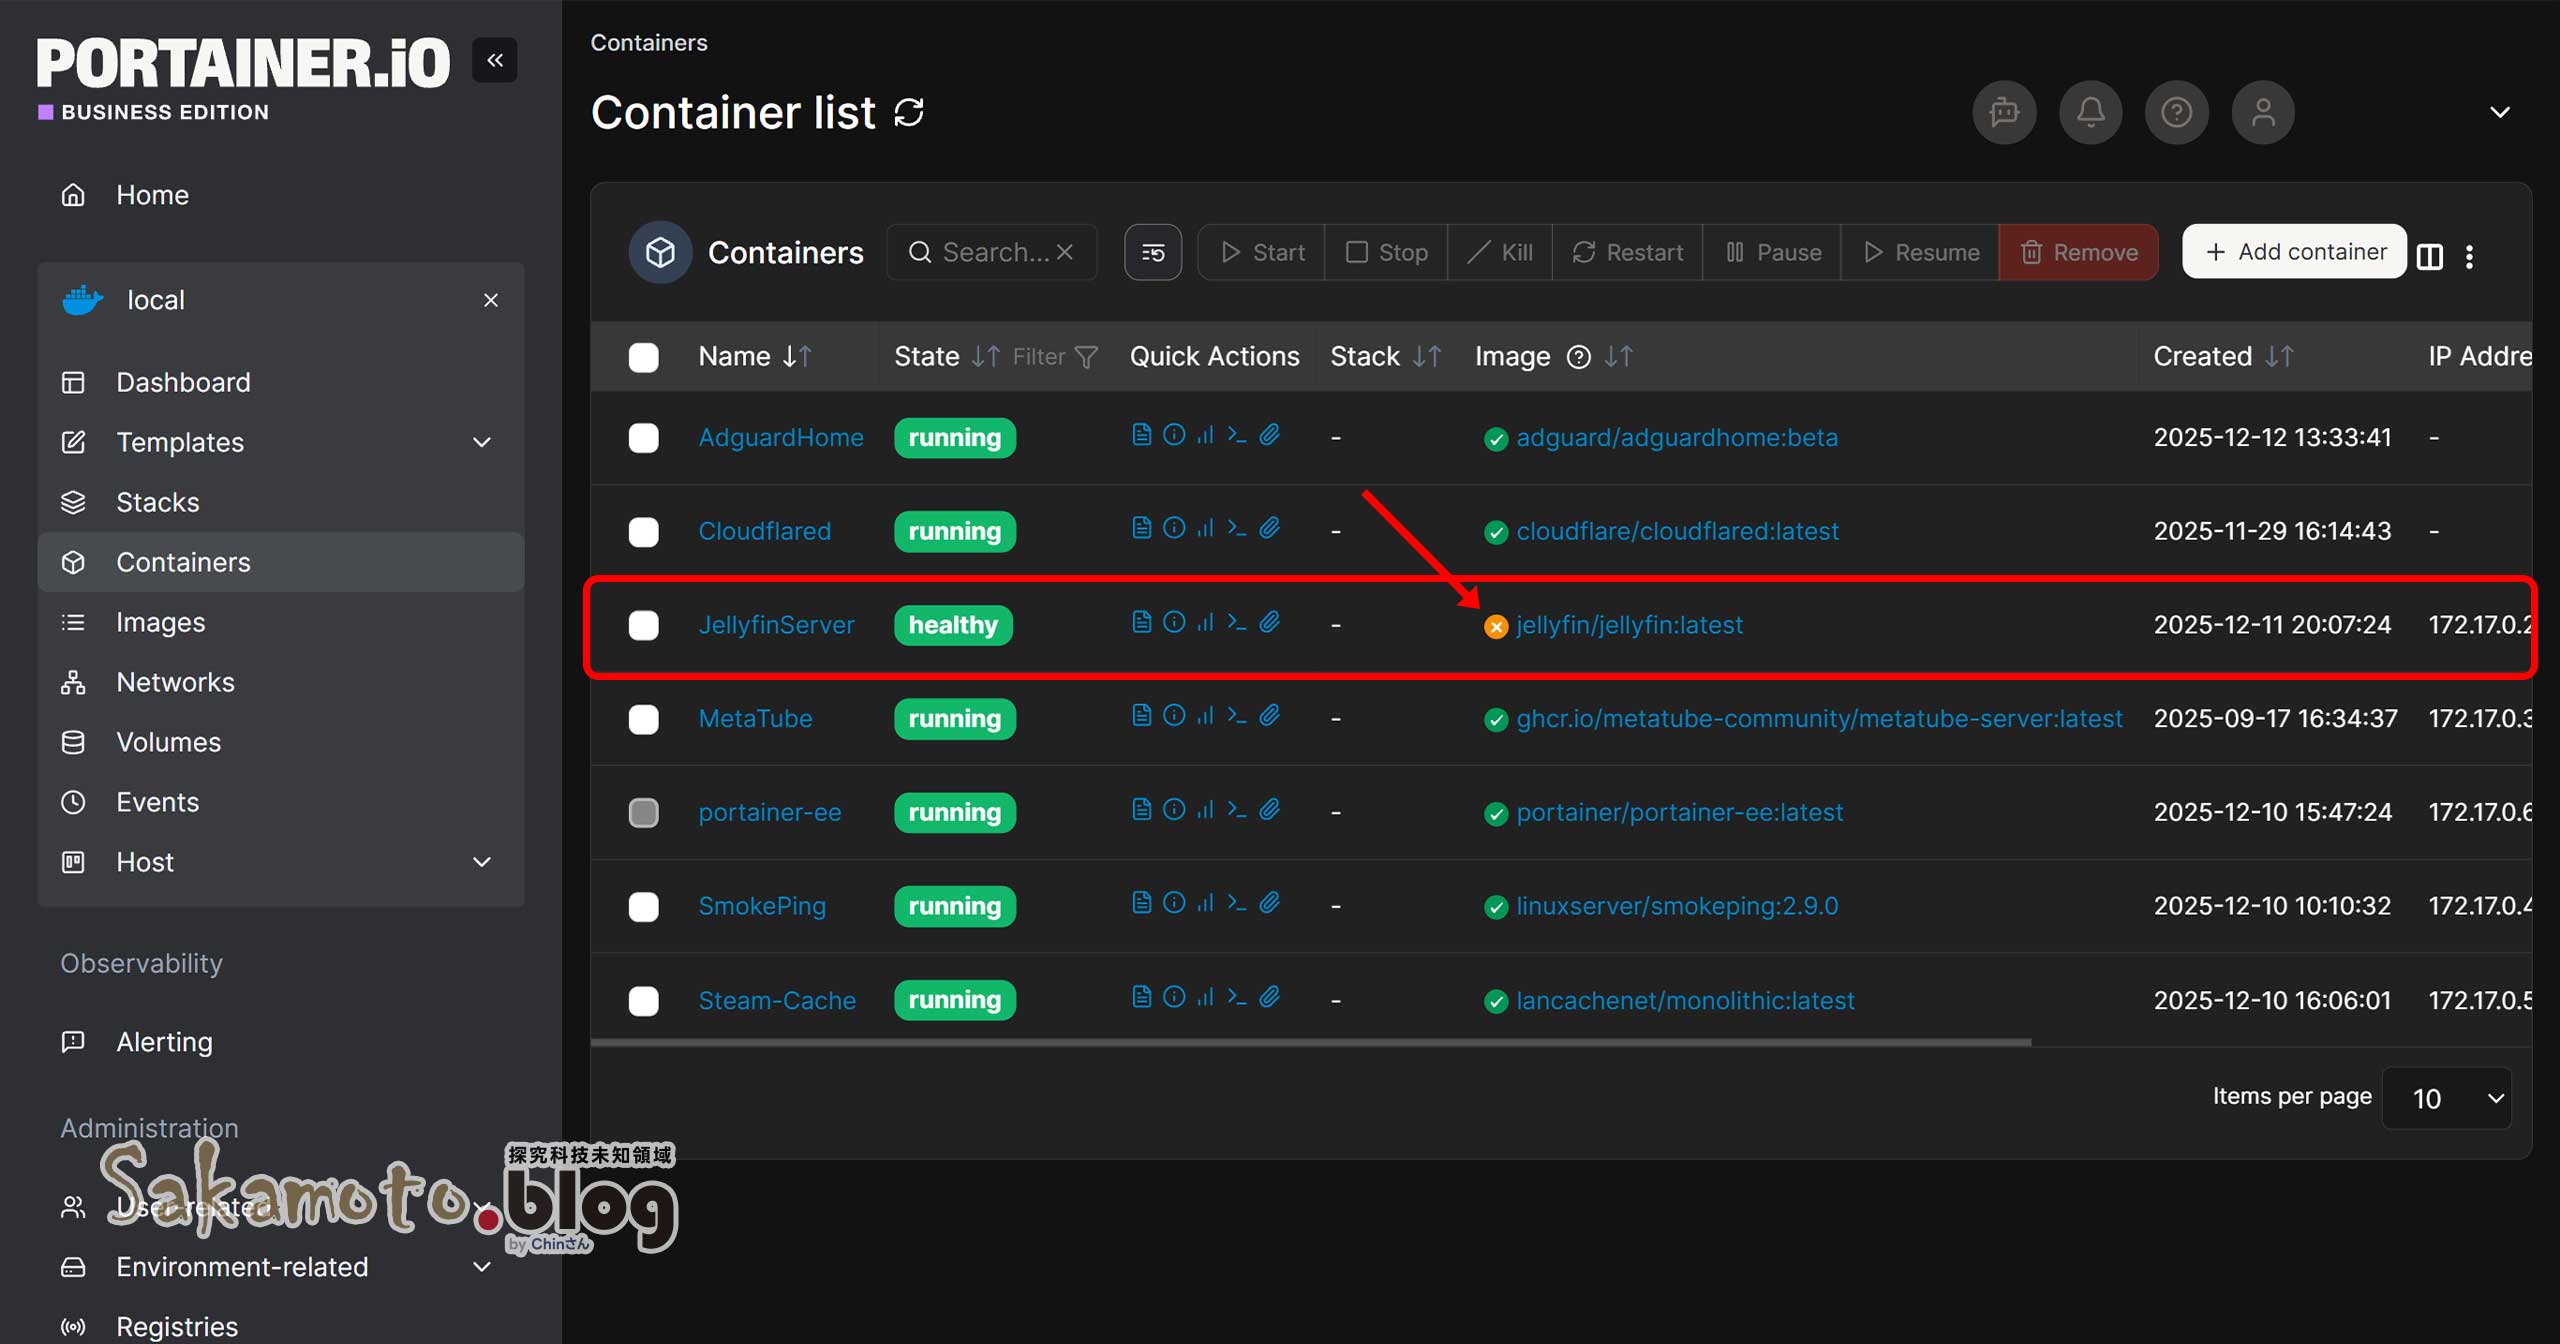Open the jellyfin/jellyfin:latest image link

(x=1629, y=625)
